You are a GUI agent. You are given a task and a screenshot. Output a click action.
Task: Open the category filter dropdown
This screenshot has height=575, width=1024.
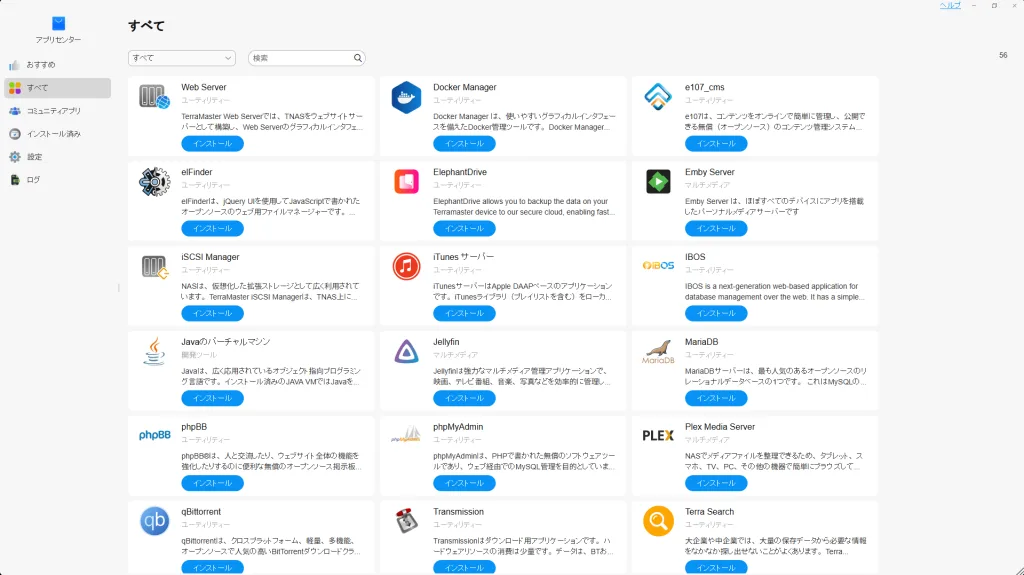pos(182,58)
